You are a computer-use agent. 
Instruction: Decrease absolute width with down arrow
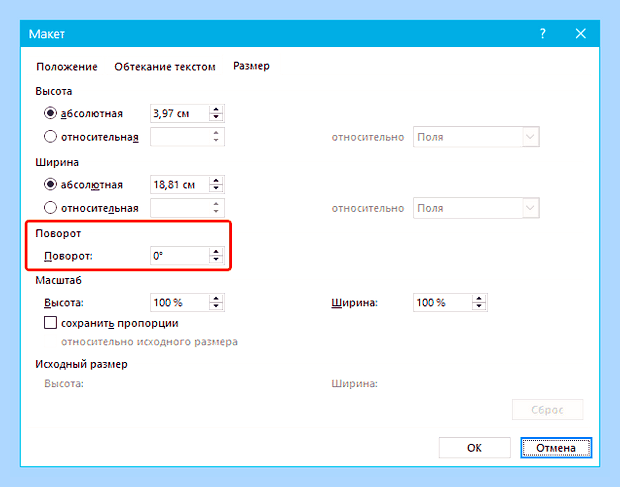216,189
